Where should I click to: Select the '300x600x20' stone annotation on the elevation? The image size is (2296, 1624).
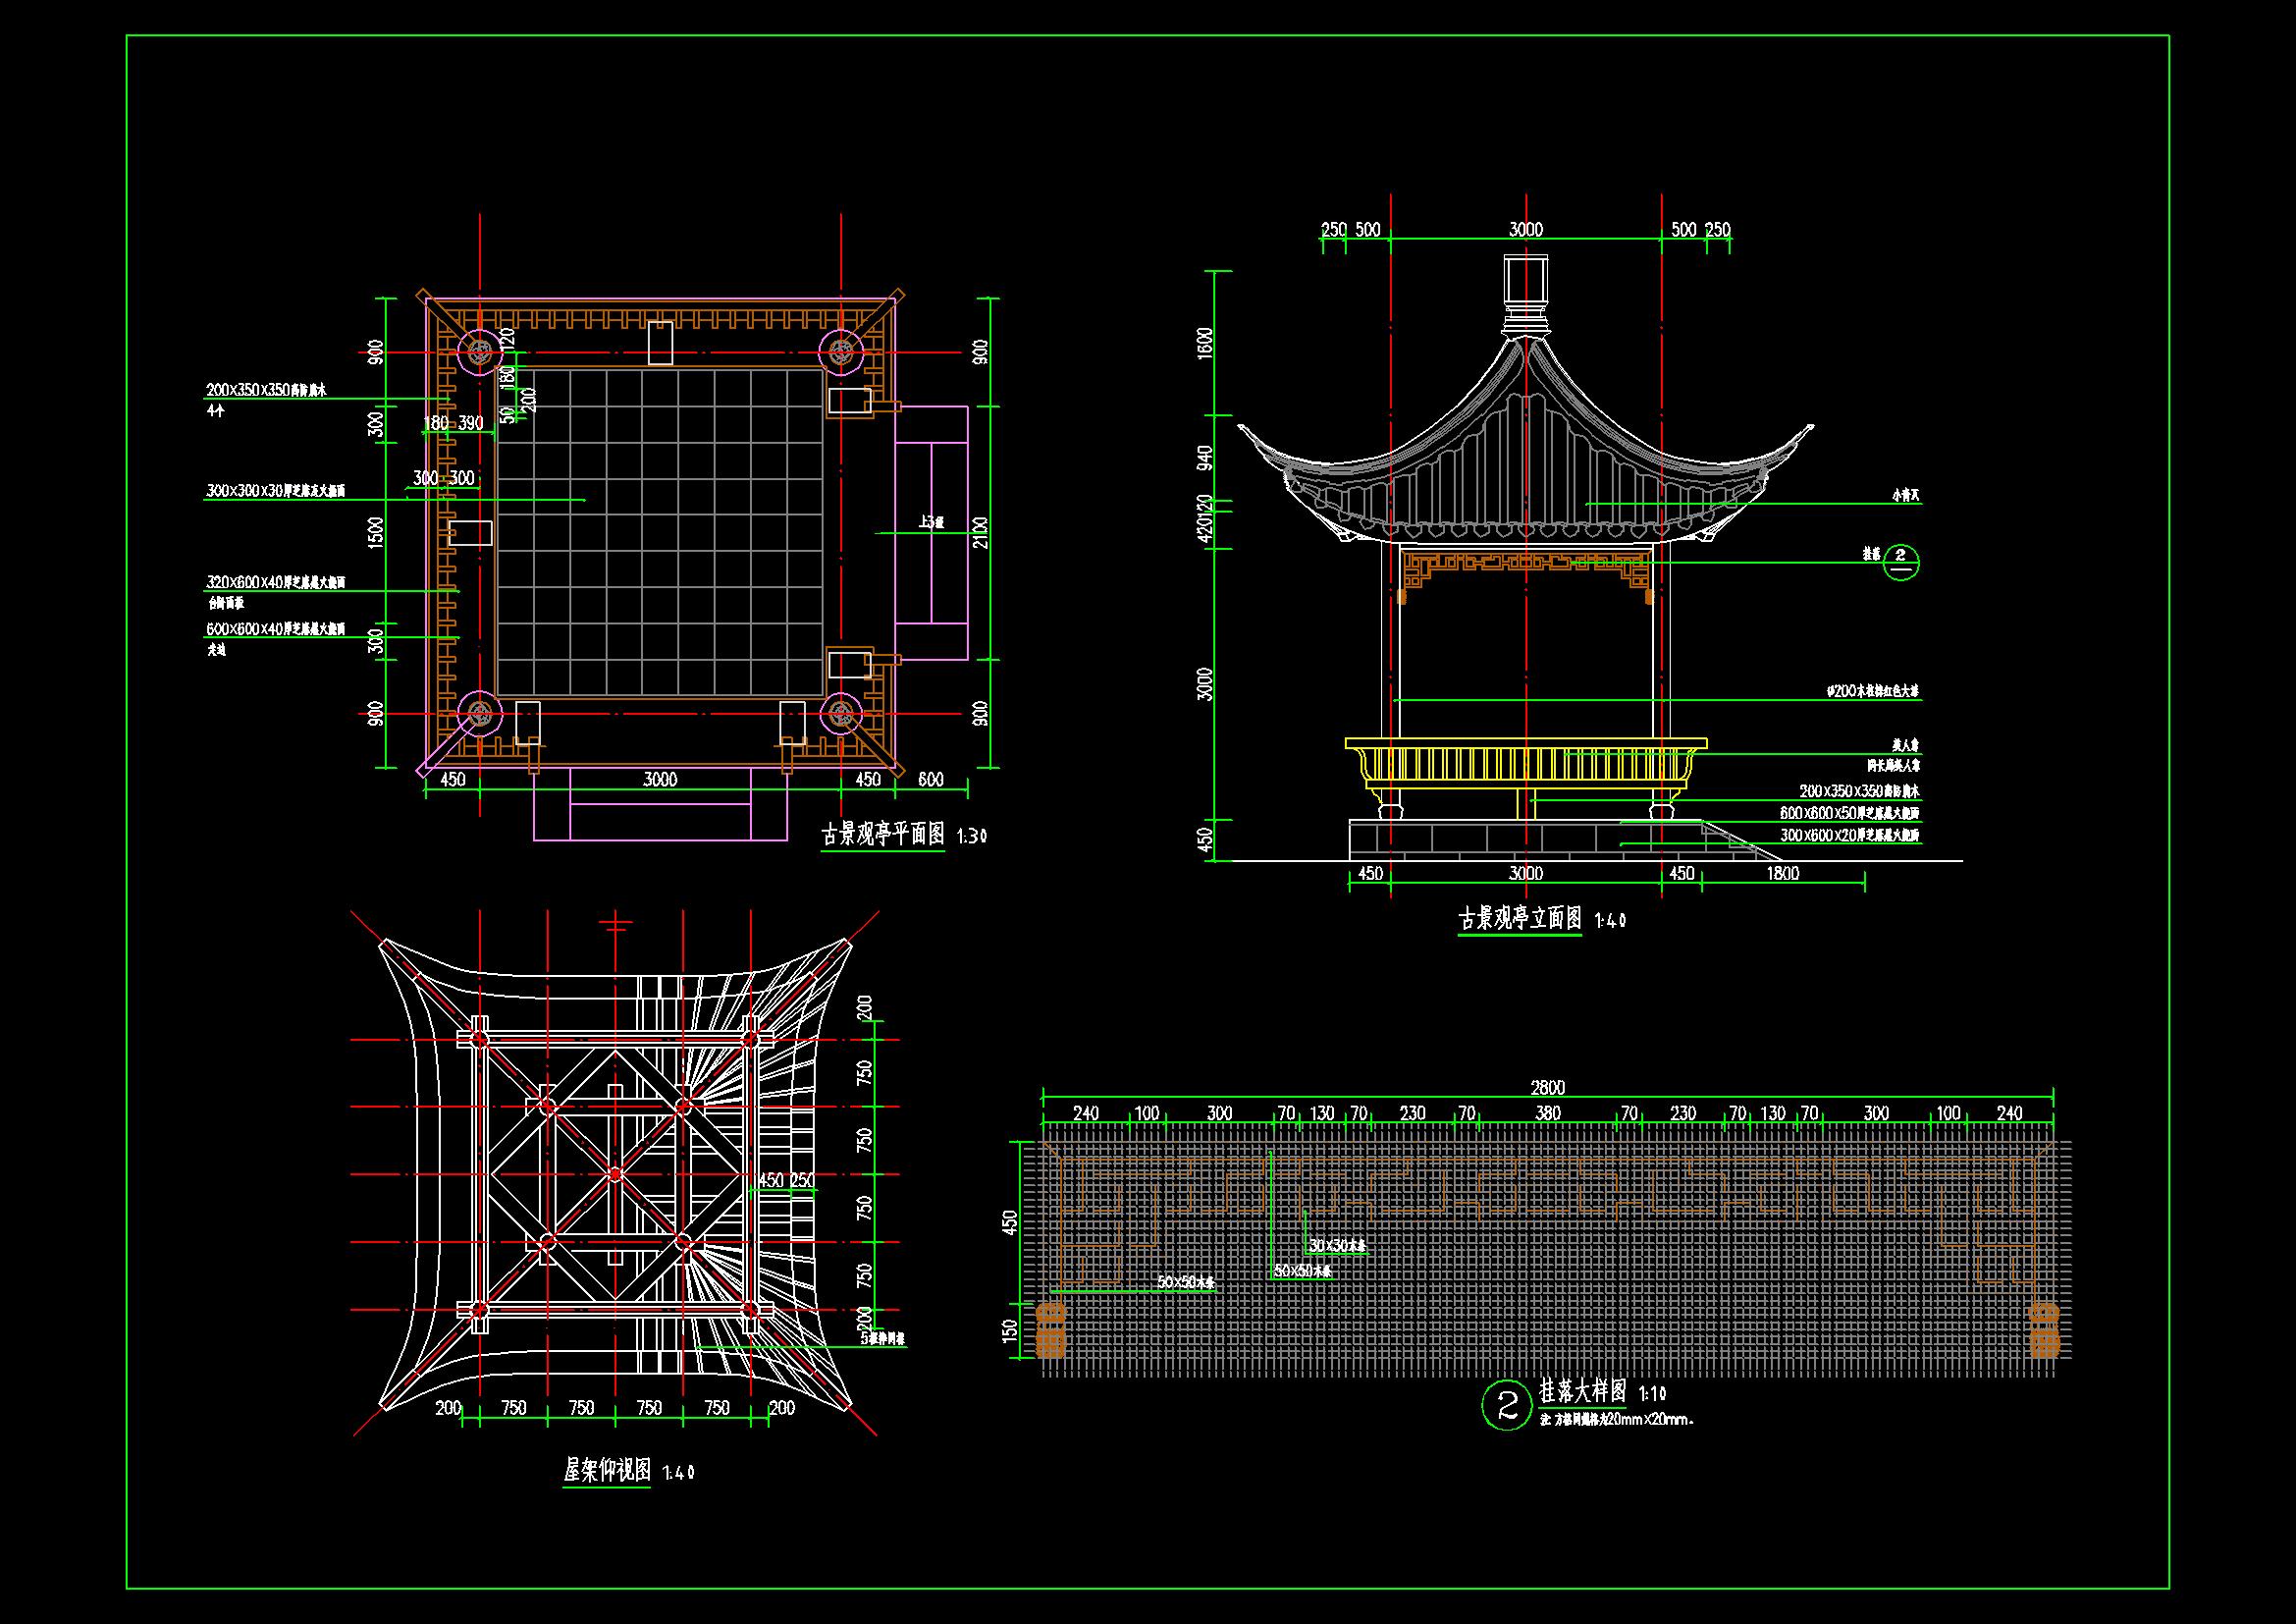(x=1850, y=835)
